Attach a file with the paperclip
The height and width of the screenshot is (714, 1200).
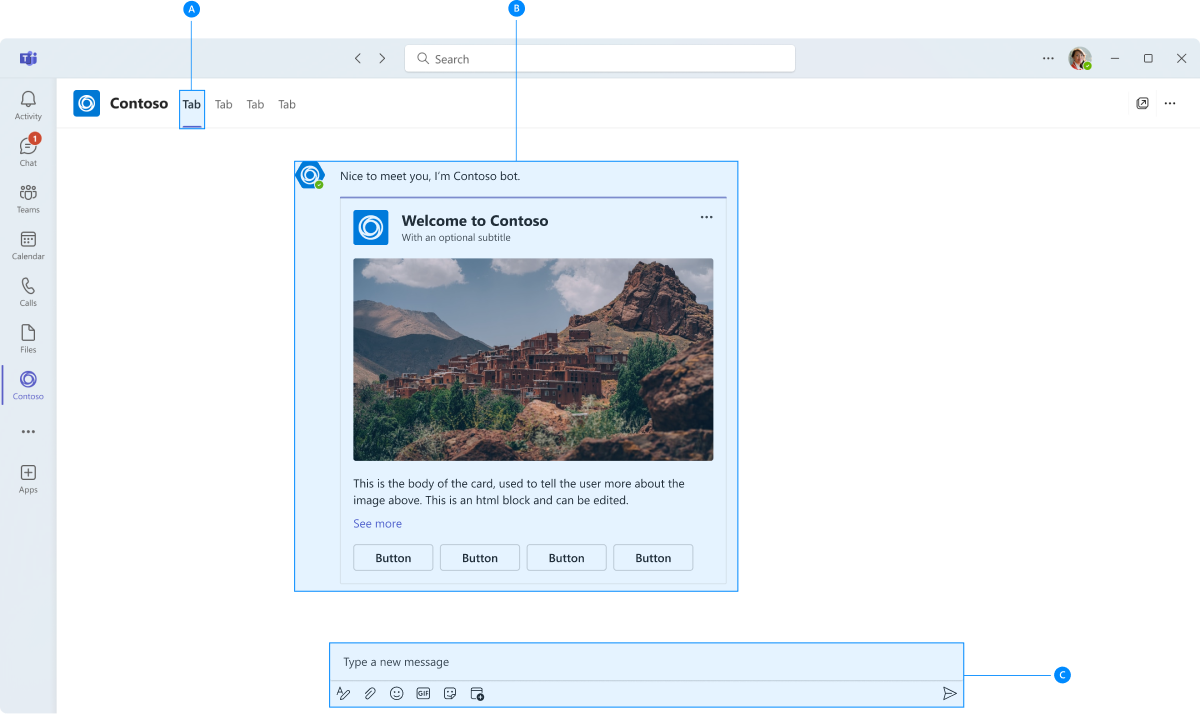(370, 693)
